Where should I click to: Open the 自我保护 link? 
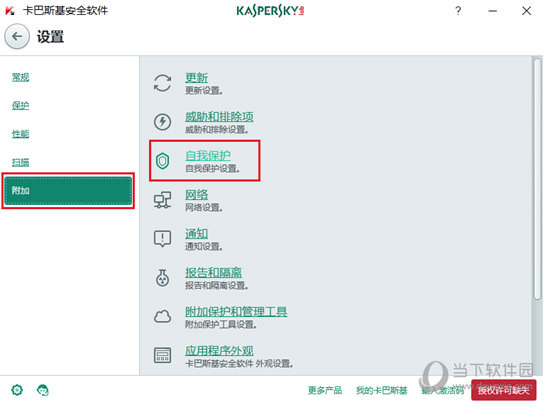point(208,155)
